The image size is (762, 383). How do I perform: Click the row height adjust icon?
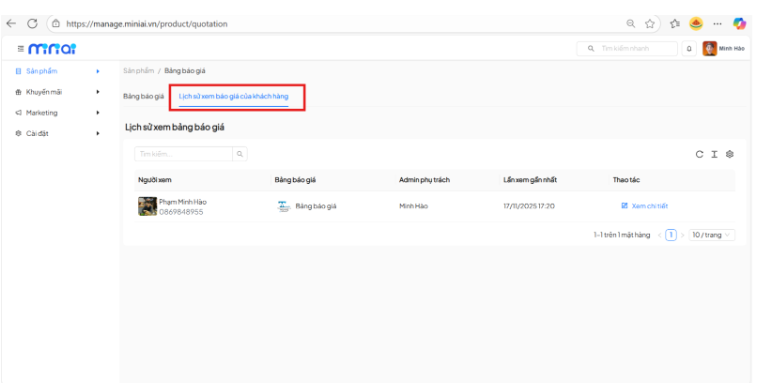coord(714,154)
